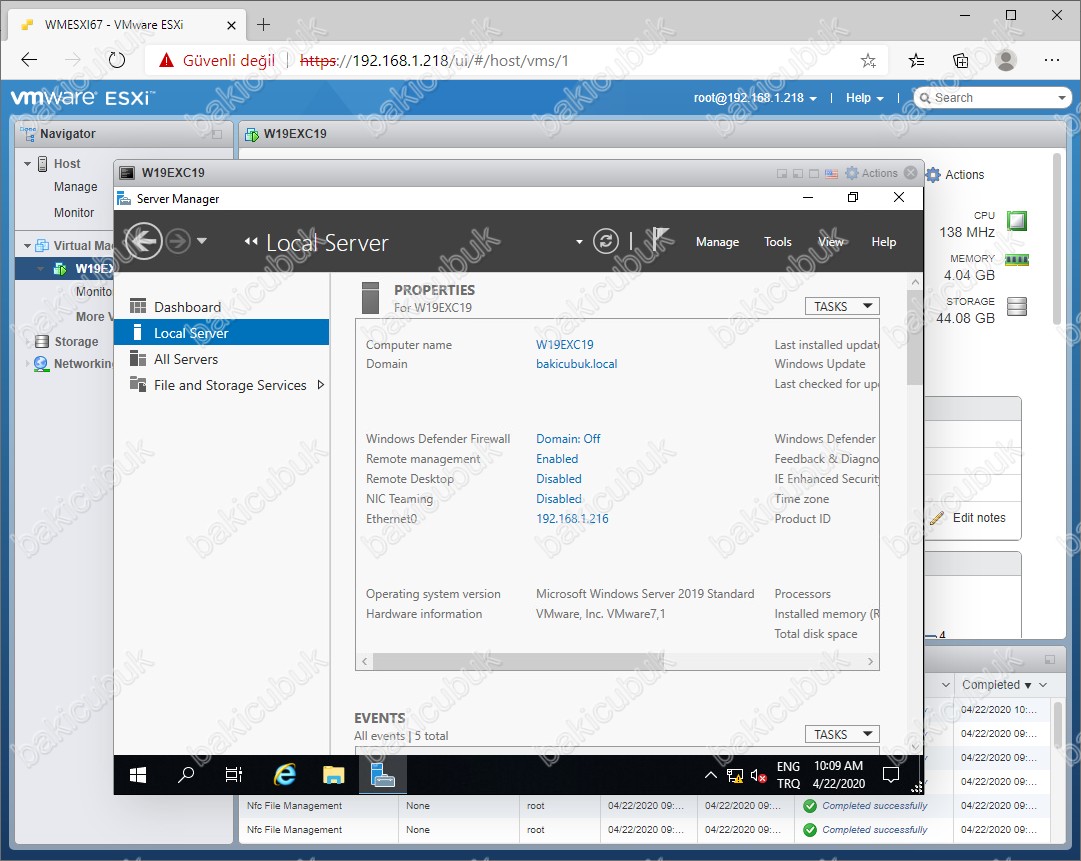
Task: Click the keyboard layout flag icon in console
Action: [831, 174]
